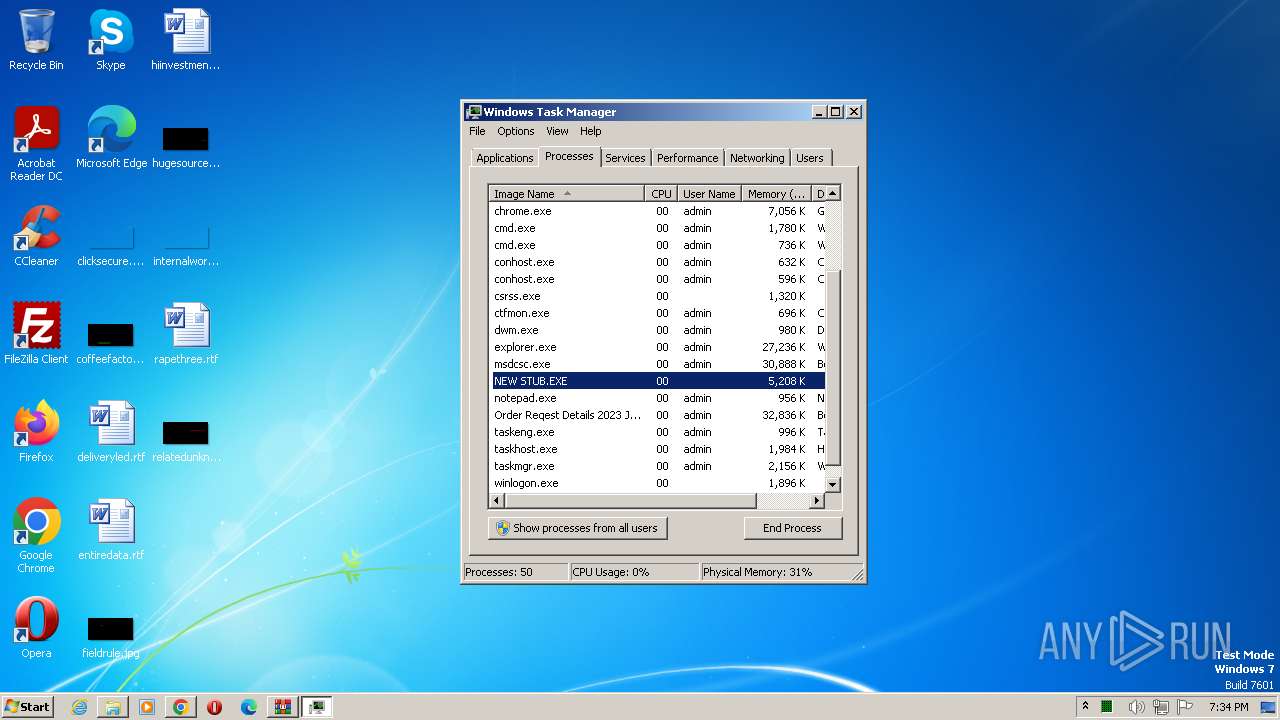Screen dimensions: 1280x720
Task: Open Internet Explorer from the taskbar
Action: tap(80, 707)
